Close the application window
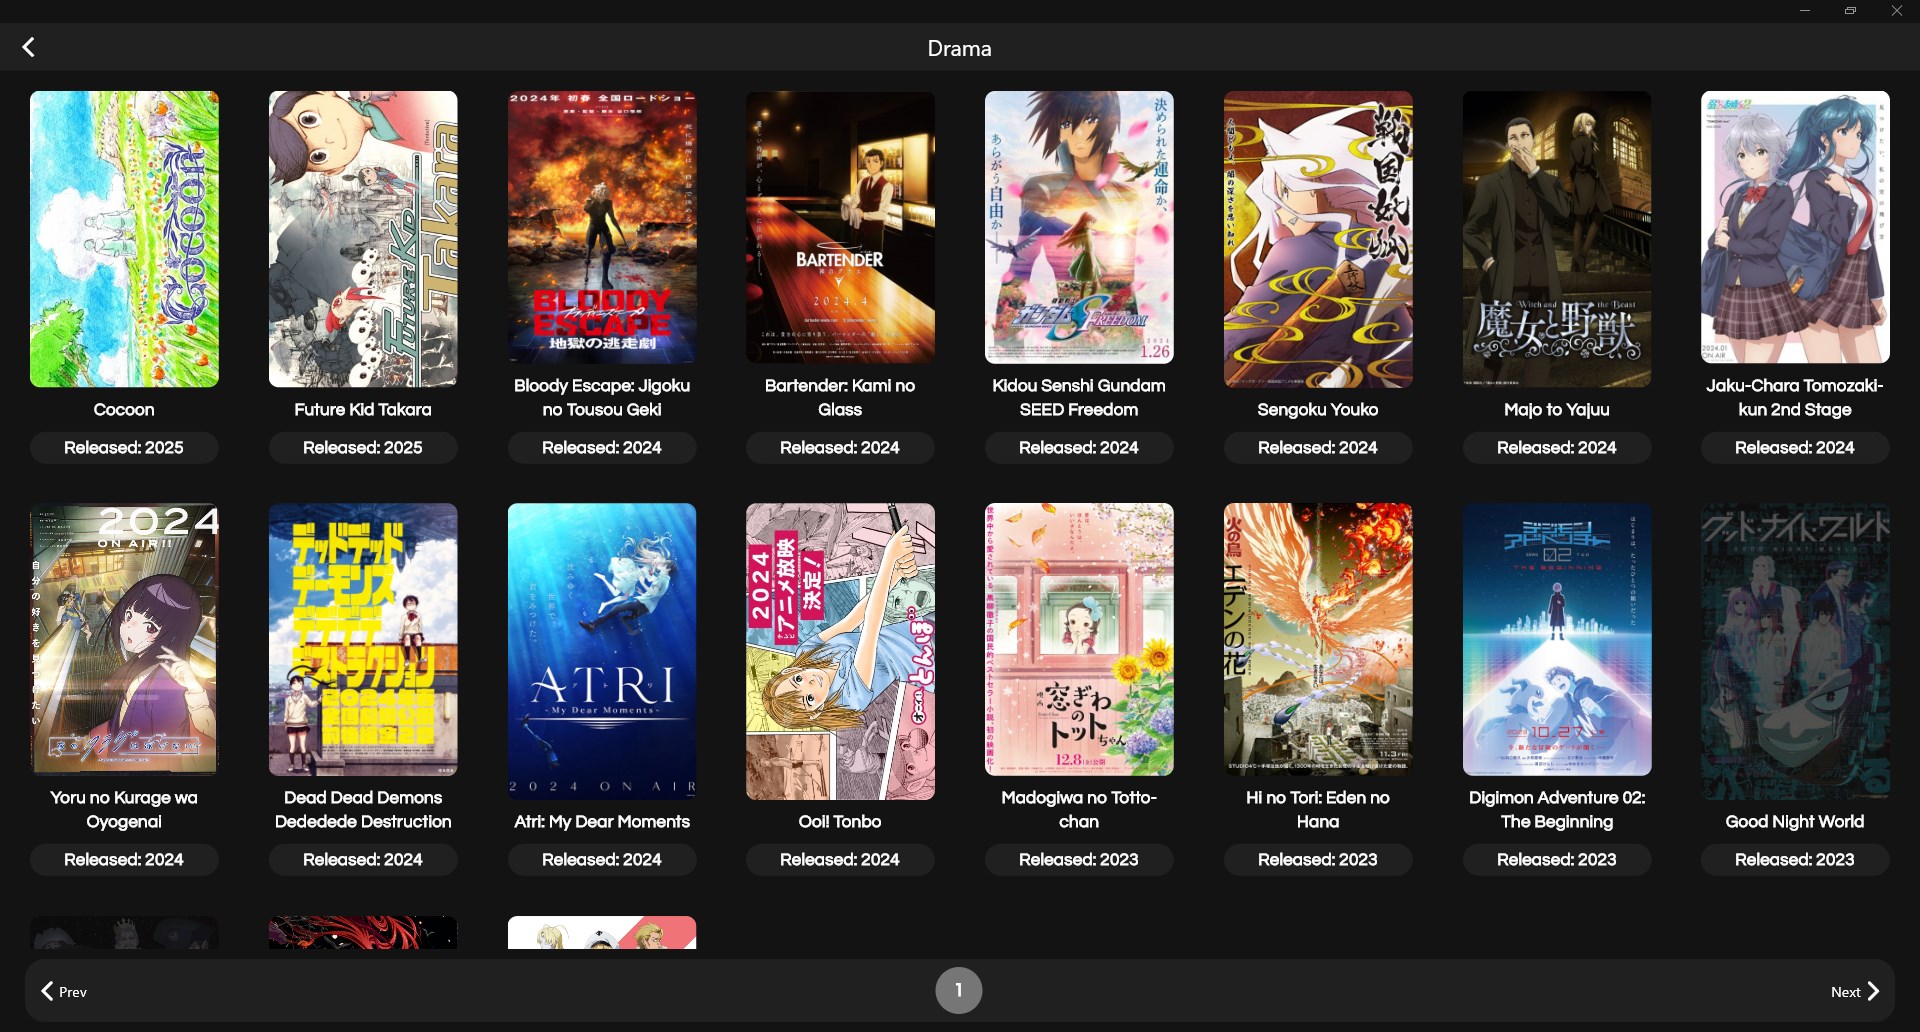Screen dimensions: 1920x1032 tap(1896, 11)
